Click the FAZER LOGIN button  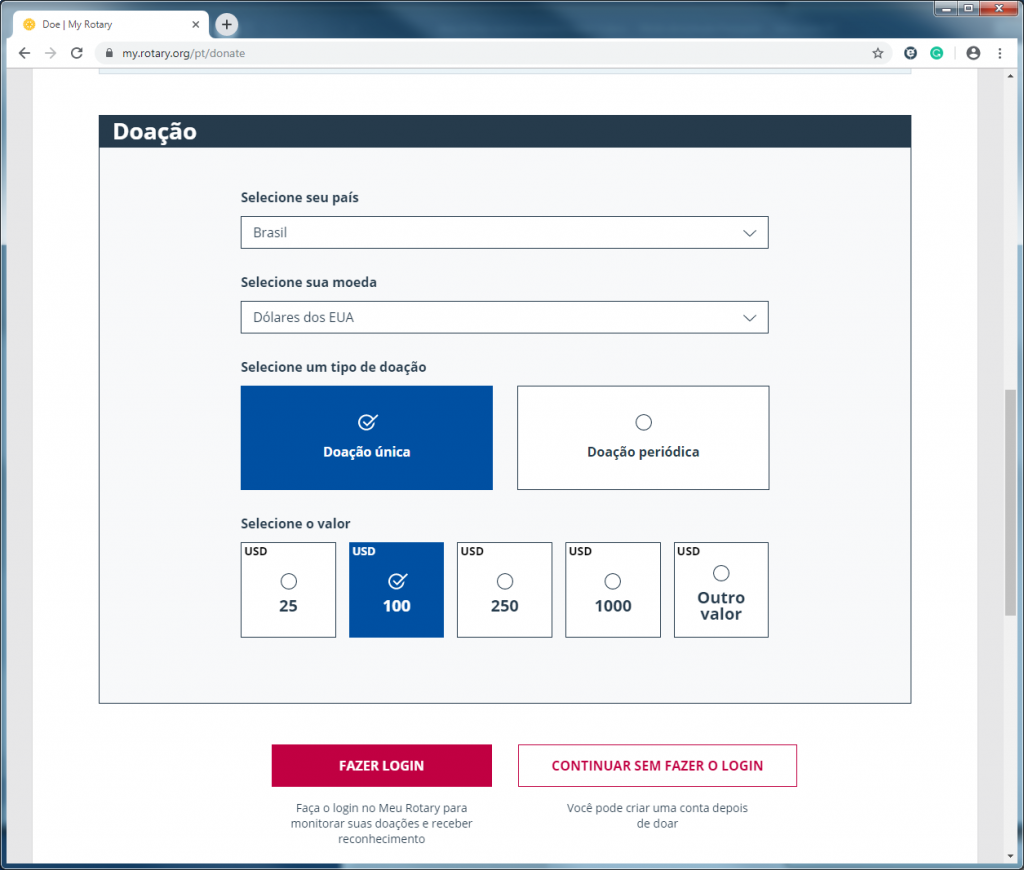pos(381,766)
